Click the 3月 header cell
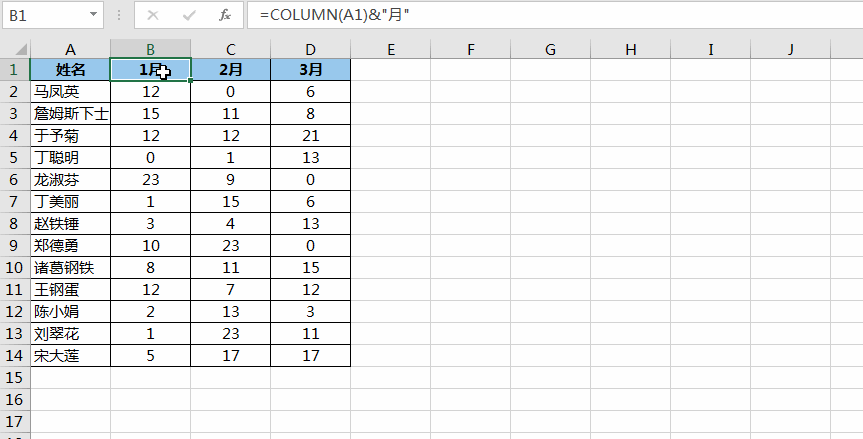Screen dimensions: 863x439 310,70
